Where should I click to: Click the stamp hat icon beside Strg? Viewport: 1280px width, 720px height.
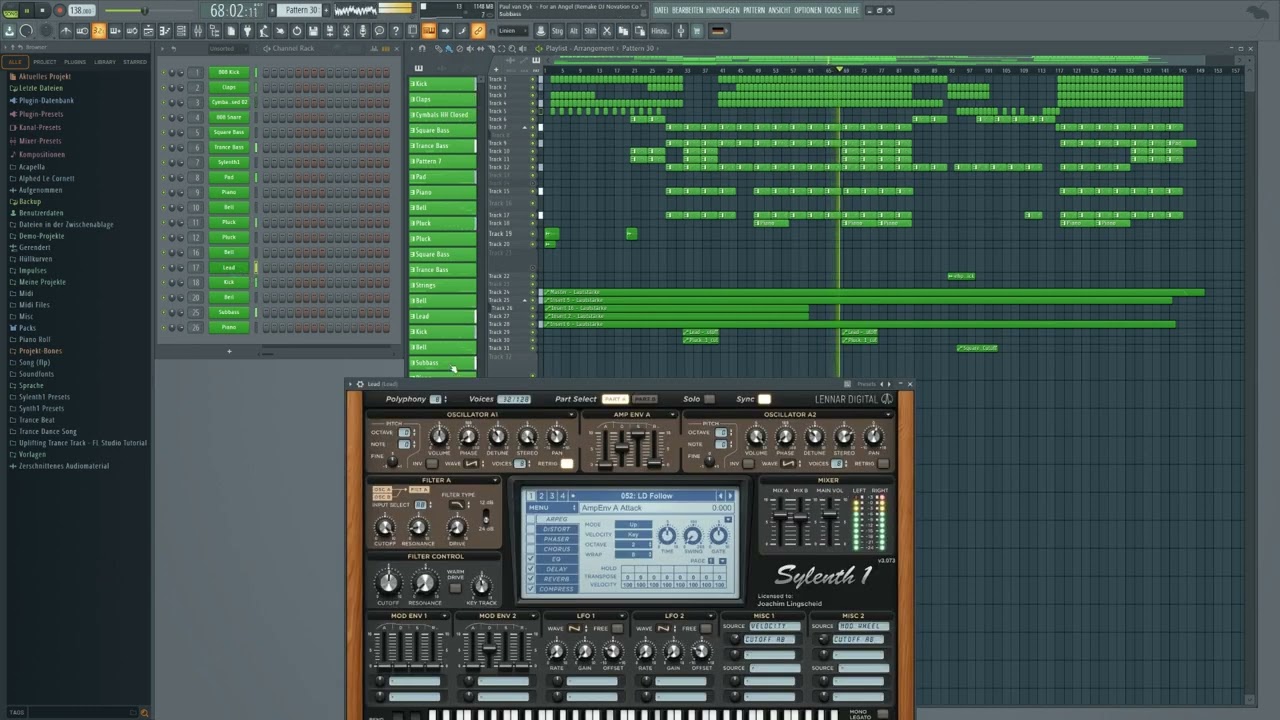[540, 31]
